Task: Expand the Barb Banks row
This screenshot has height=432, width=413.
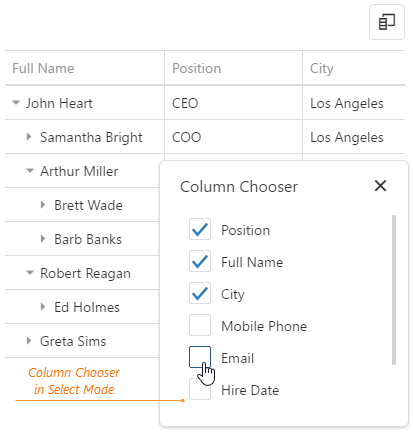Action: click(x=43, y=239)
